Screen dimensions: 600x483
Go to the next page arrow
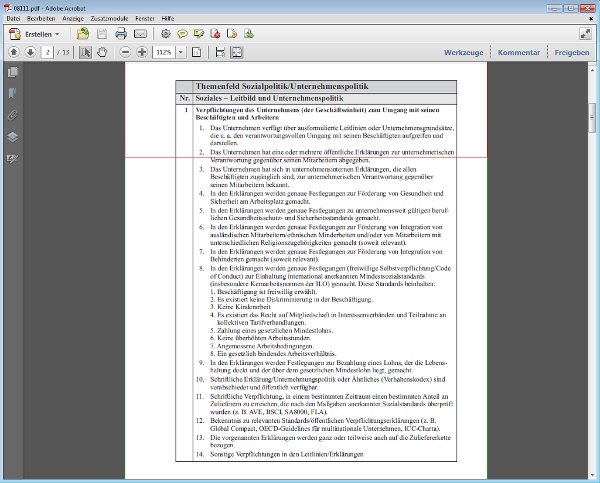(31, 51)
